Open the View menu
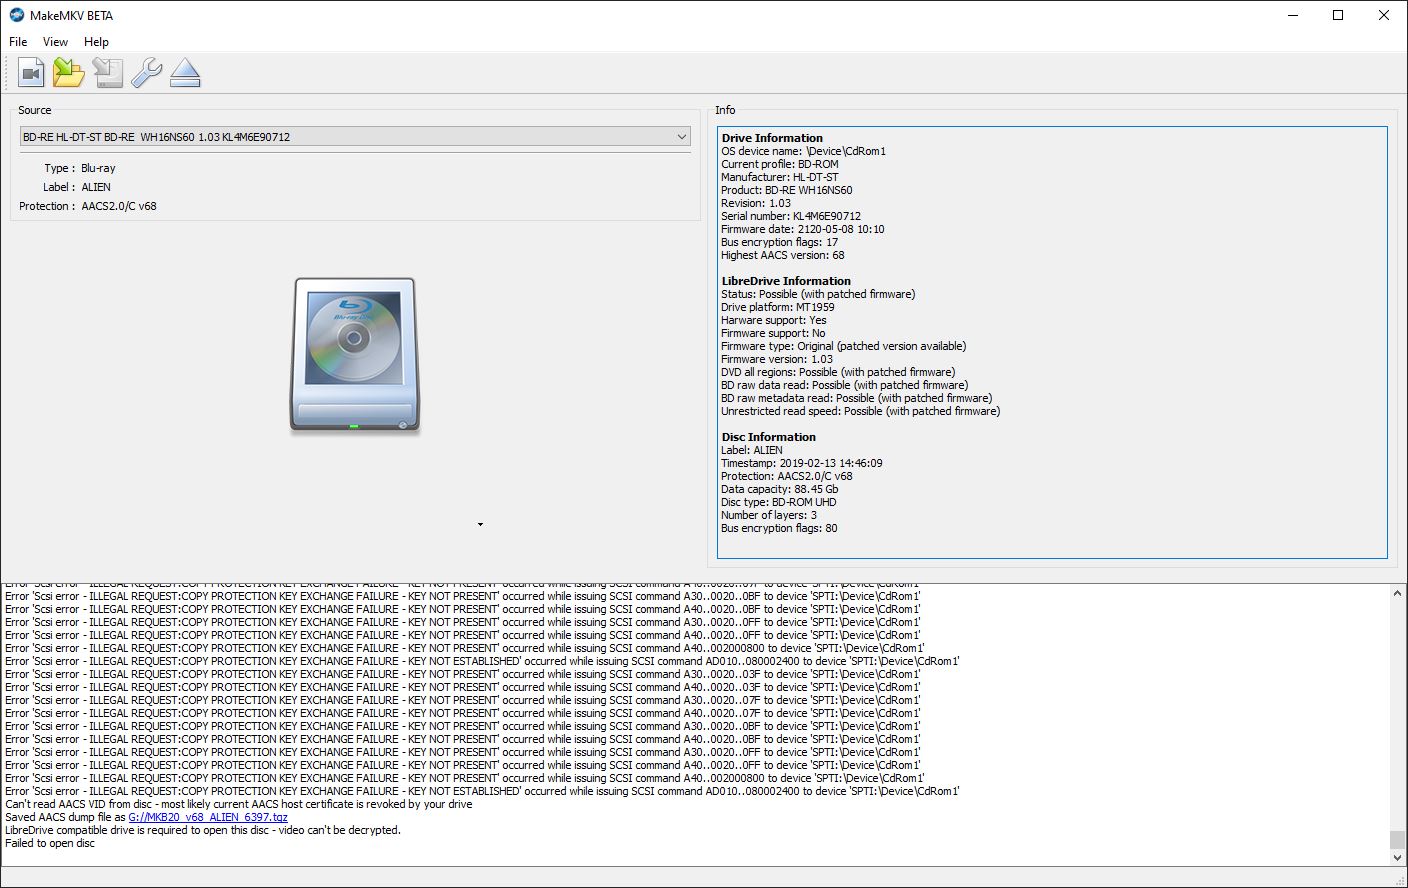This screenshot has height=888, width=1408. [x=55, y=42]
